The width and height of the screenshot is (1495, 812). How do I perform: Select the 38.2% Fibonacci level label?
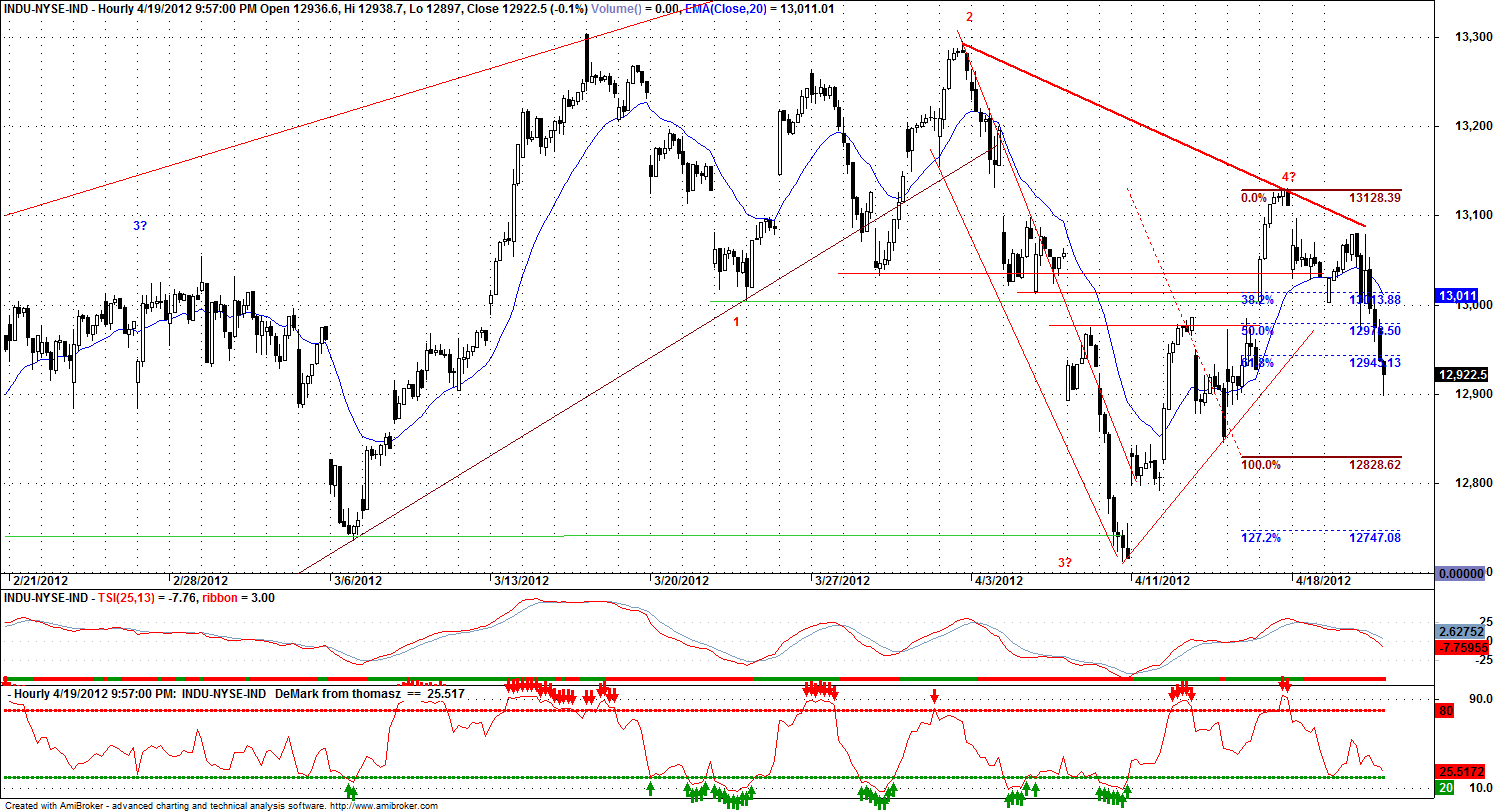[x=1257, y=299]
